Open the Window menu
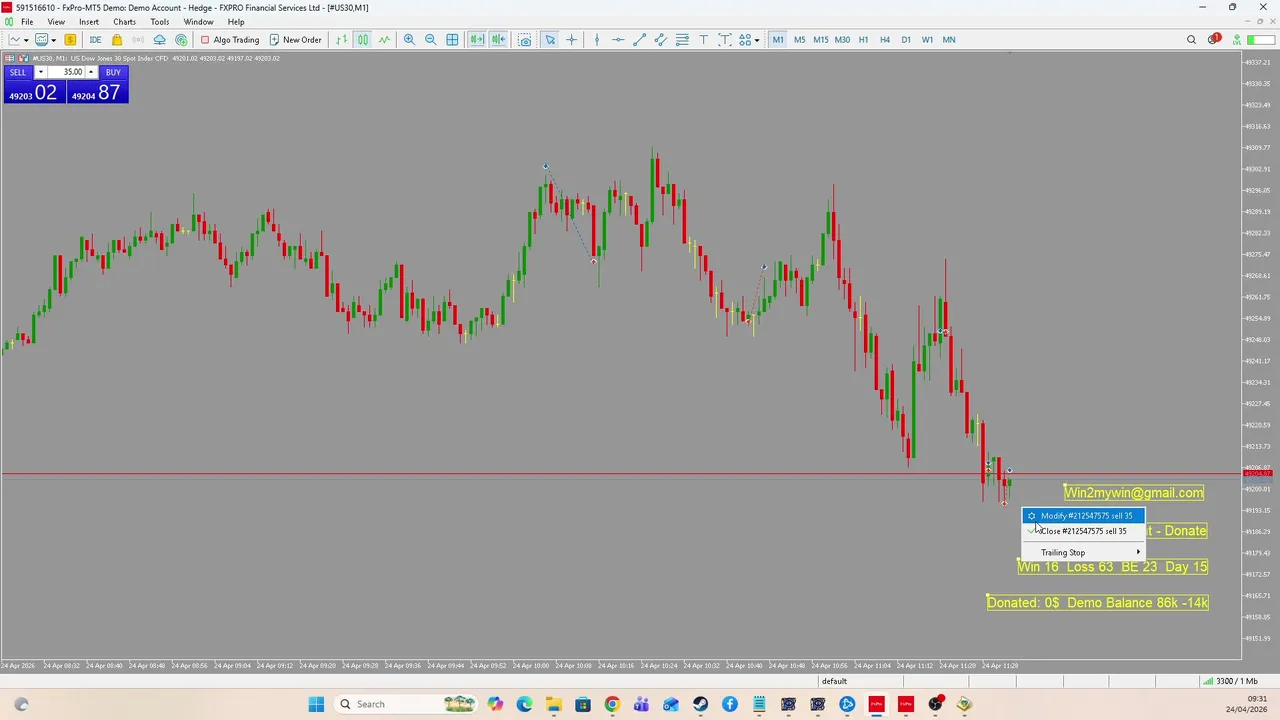Viewport: 1280px width, 720px height. point(198,22)
